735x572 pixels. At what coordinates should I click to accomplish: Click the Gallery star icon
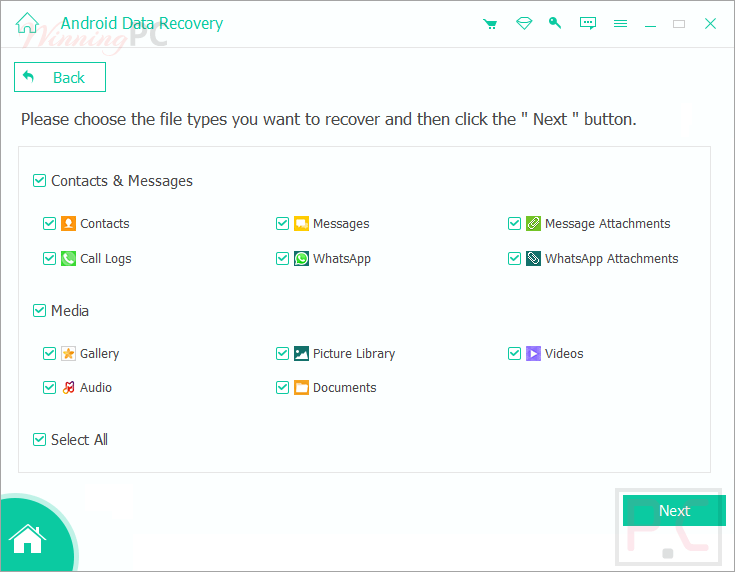[68, 353]
